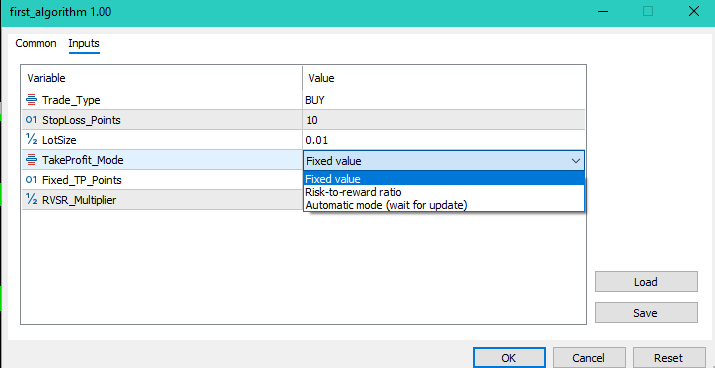Collapse the TakeProfit_Mode dropdown arrow
715x368 pixels.
pos(576,161)
